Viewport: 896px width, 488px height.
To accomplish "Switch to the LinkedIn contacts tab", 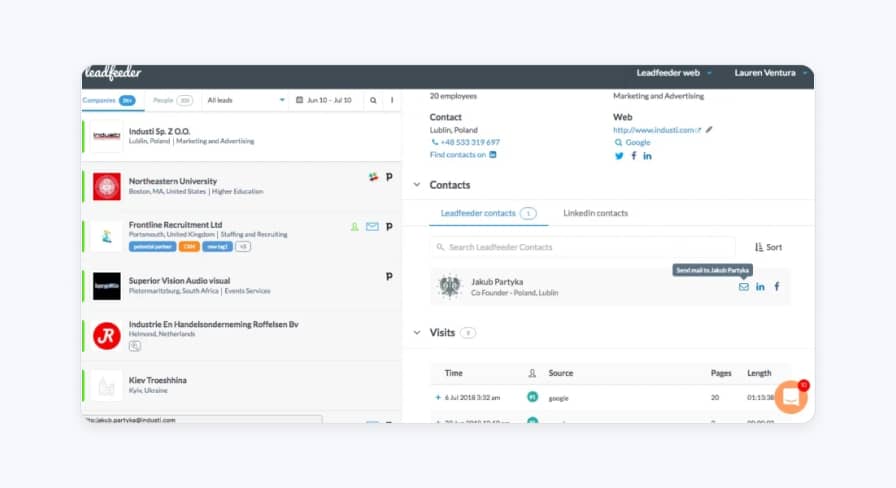I will click(595, 213).
